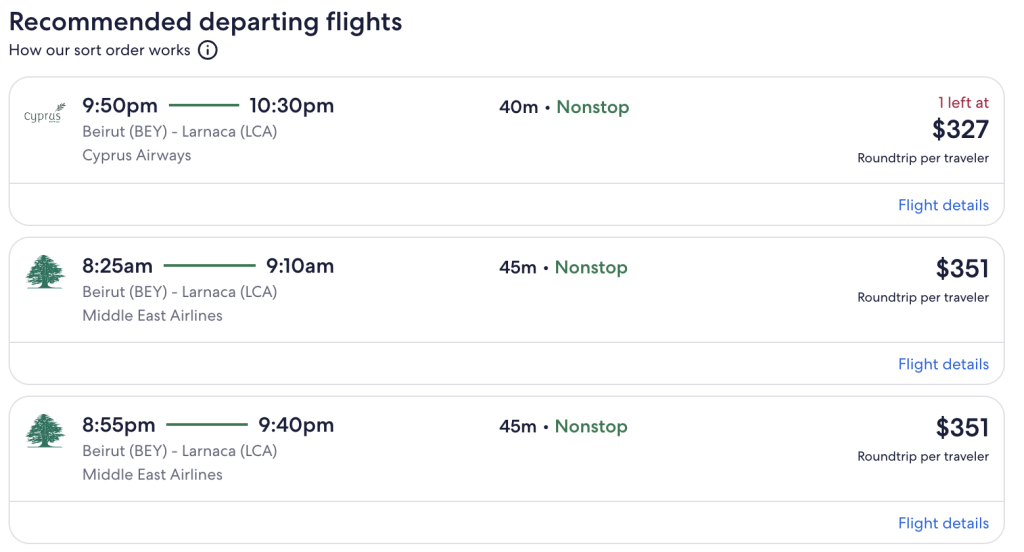Viewport: 1024px width, 552px height.
Task: Open Flight details for 8:55pm flight
Action: pyautogui.click(x=943, y=523)
